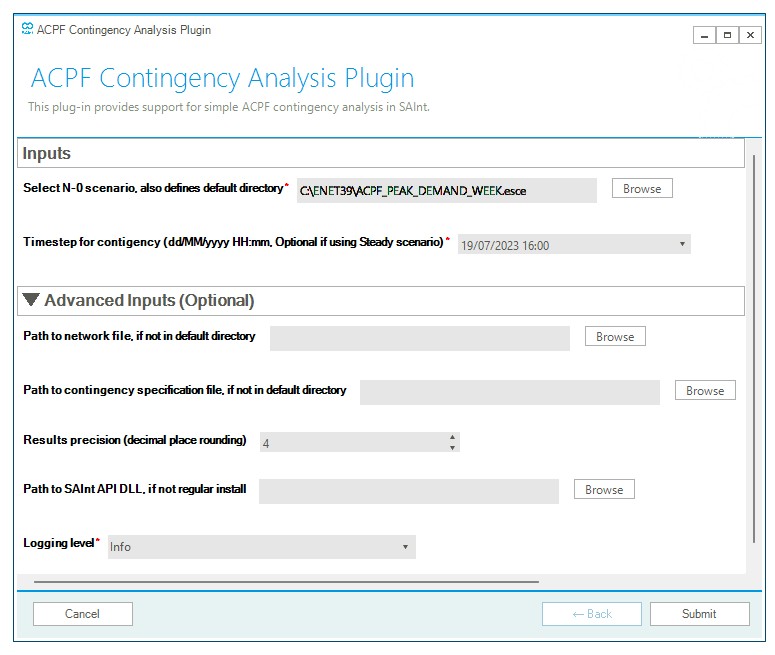Click 'Path to SAInt API DLL' label
The width and height of the screenshot is (775, 655).
[134, 488]
